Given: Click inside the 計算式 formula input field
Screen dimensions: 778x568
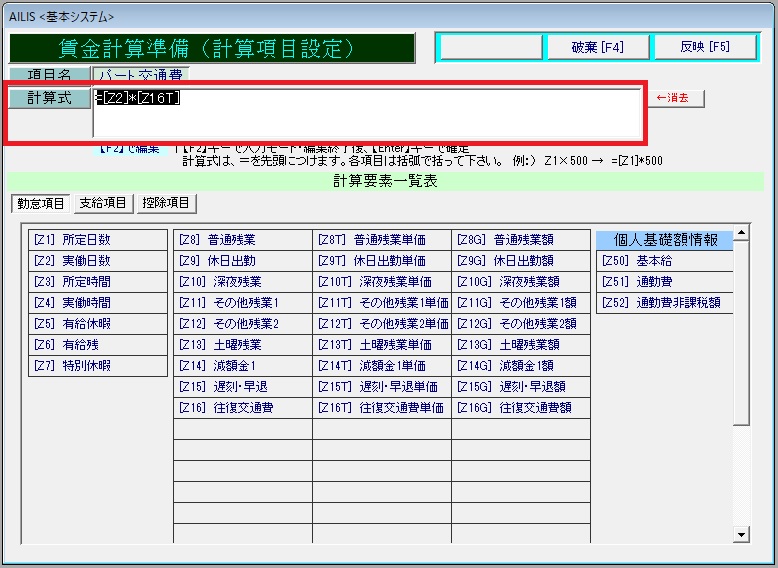Looking at the screenshot, I should pyautogui.click(x=366, y=114).
